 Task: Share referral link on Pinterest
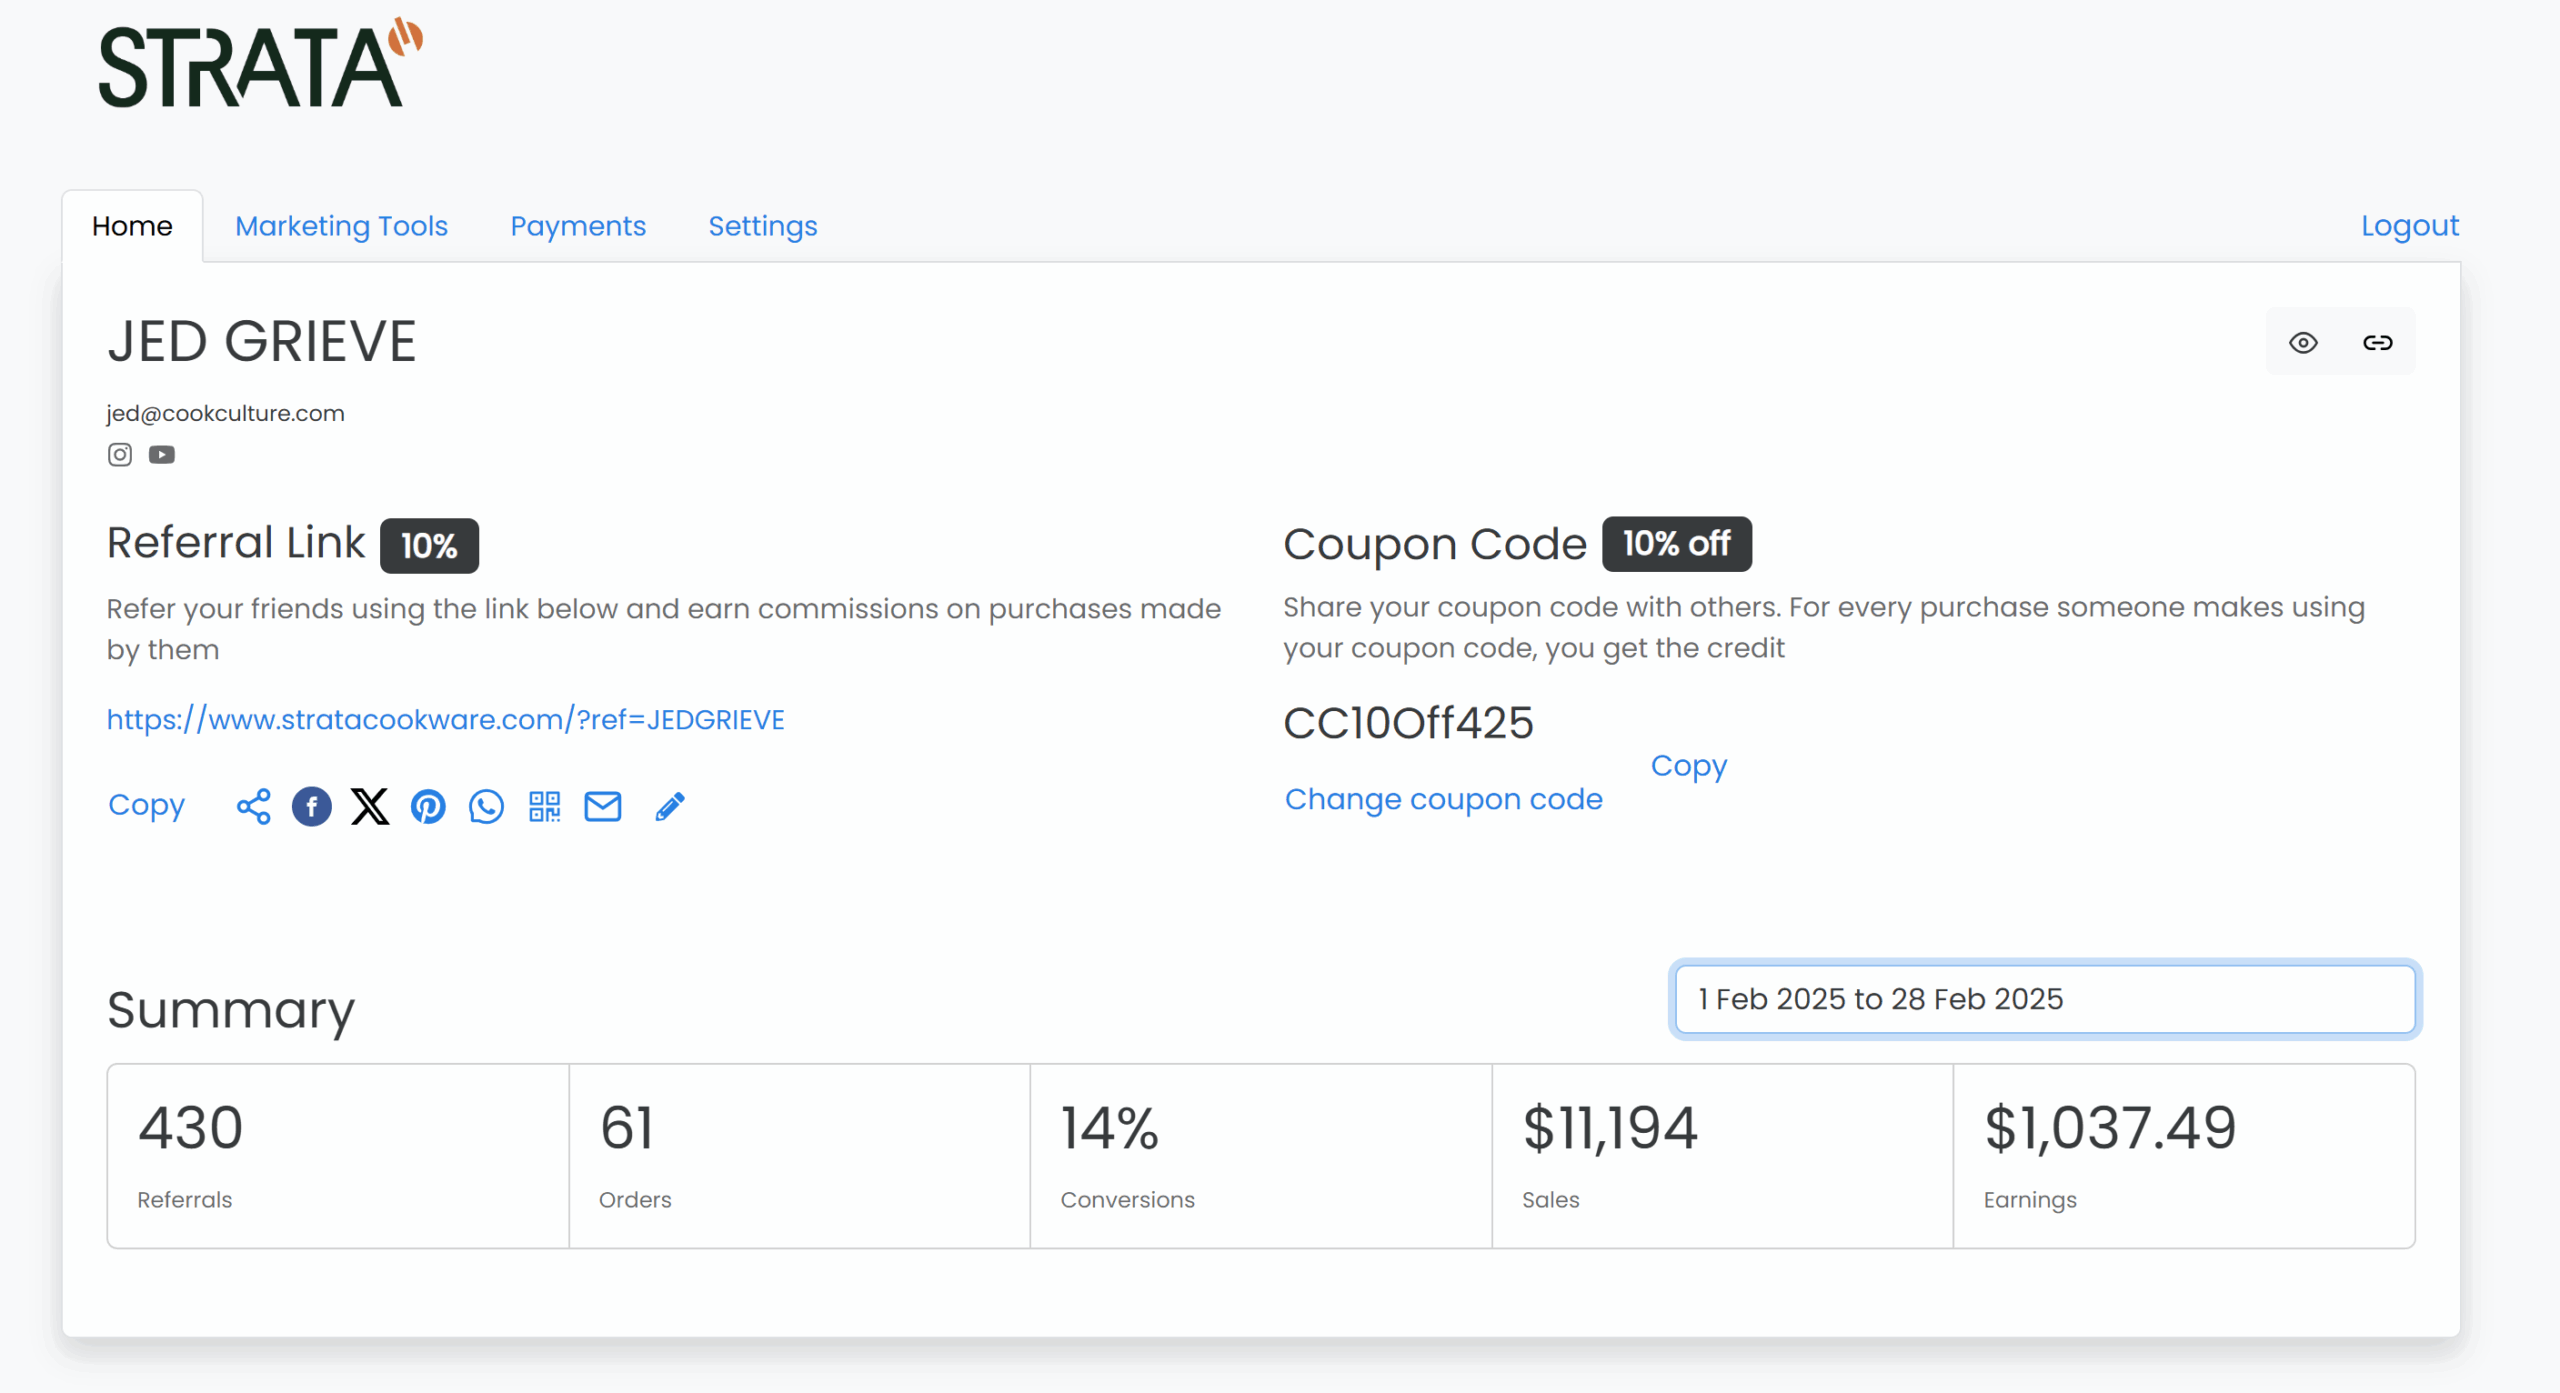tap(428, 806)
